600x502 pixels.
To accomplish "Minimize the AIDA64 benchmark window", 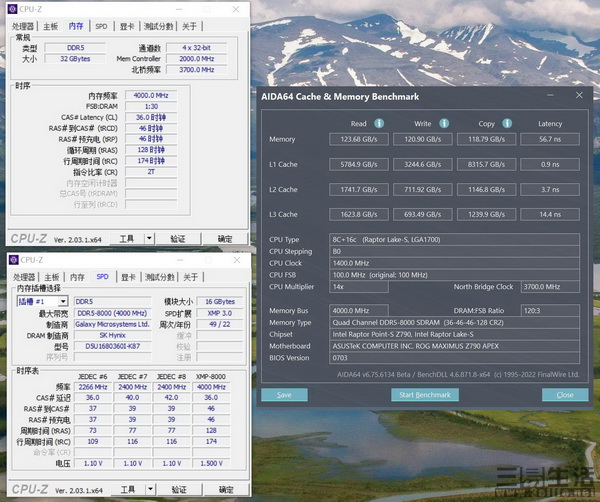I will tap(551, 95).
